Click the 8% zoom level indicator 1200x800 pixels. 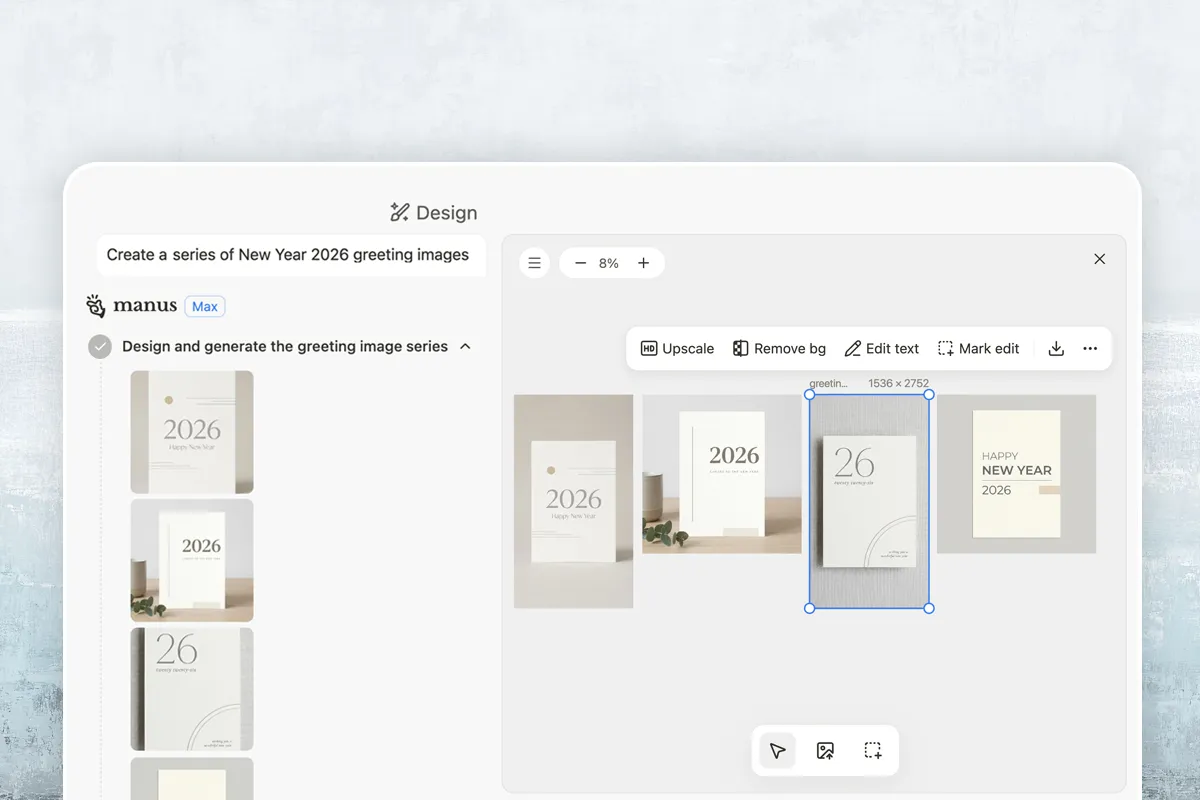click(x=609, y=263)
